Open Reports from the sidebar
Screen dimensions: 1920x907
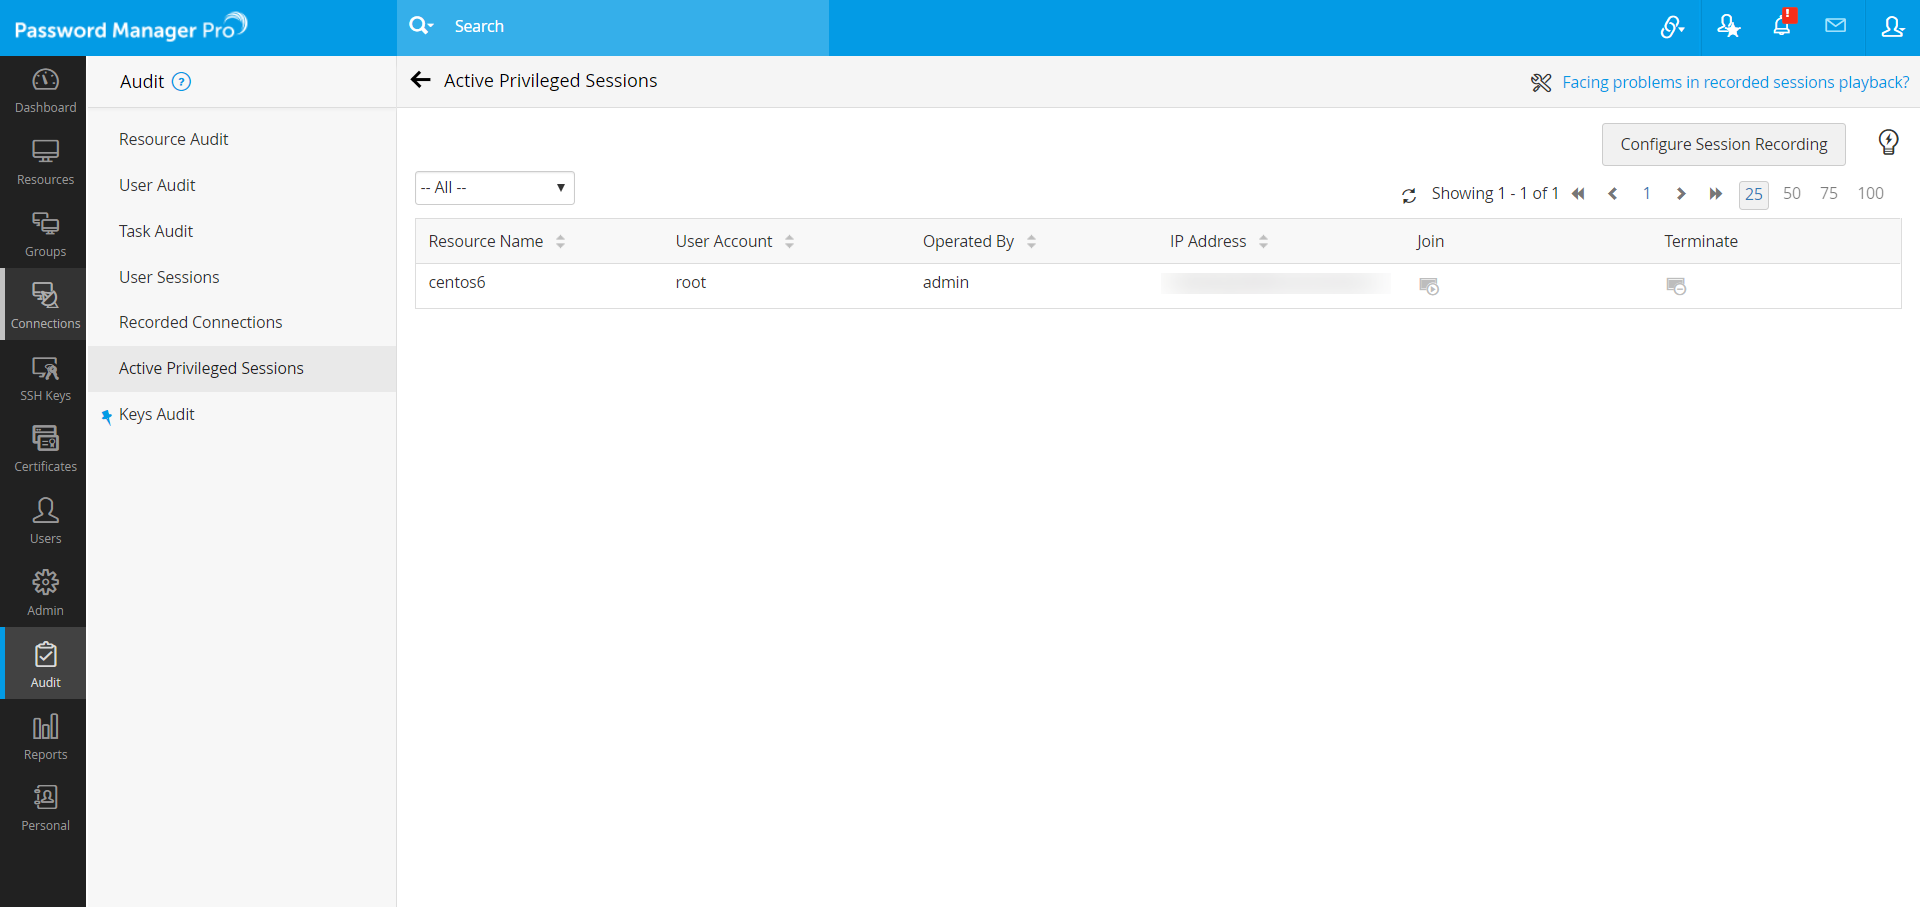click(45, 738)
